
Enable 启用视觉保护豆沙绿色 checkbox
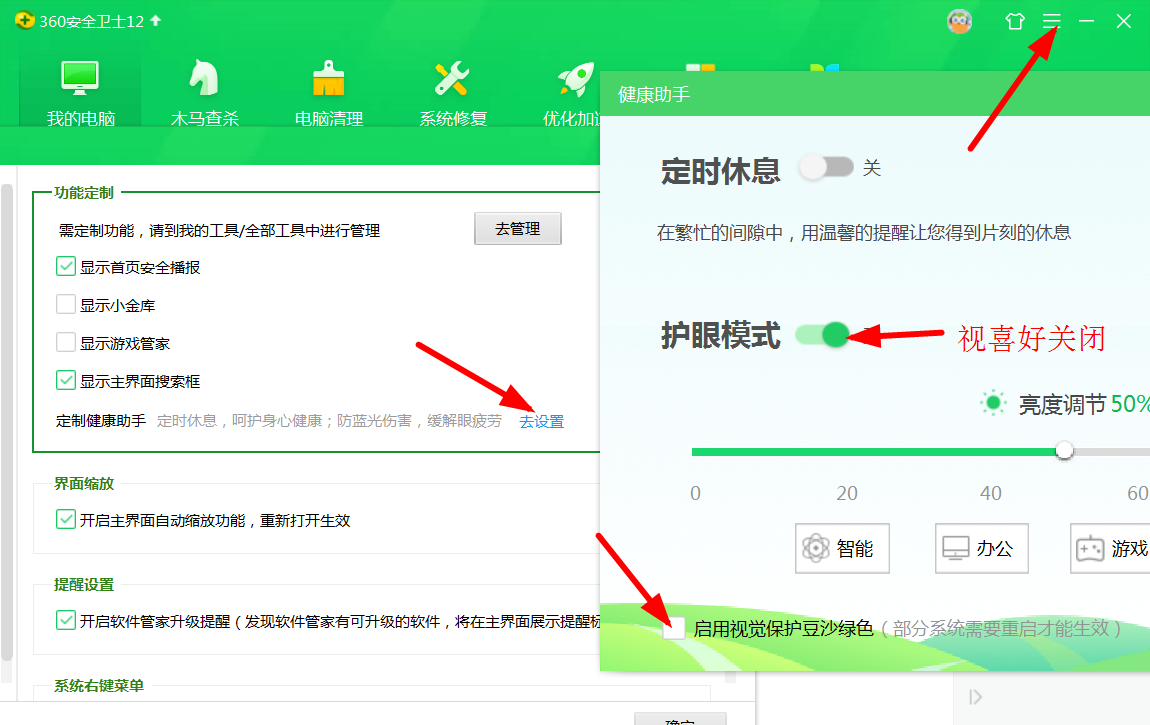tap(673, 628)
